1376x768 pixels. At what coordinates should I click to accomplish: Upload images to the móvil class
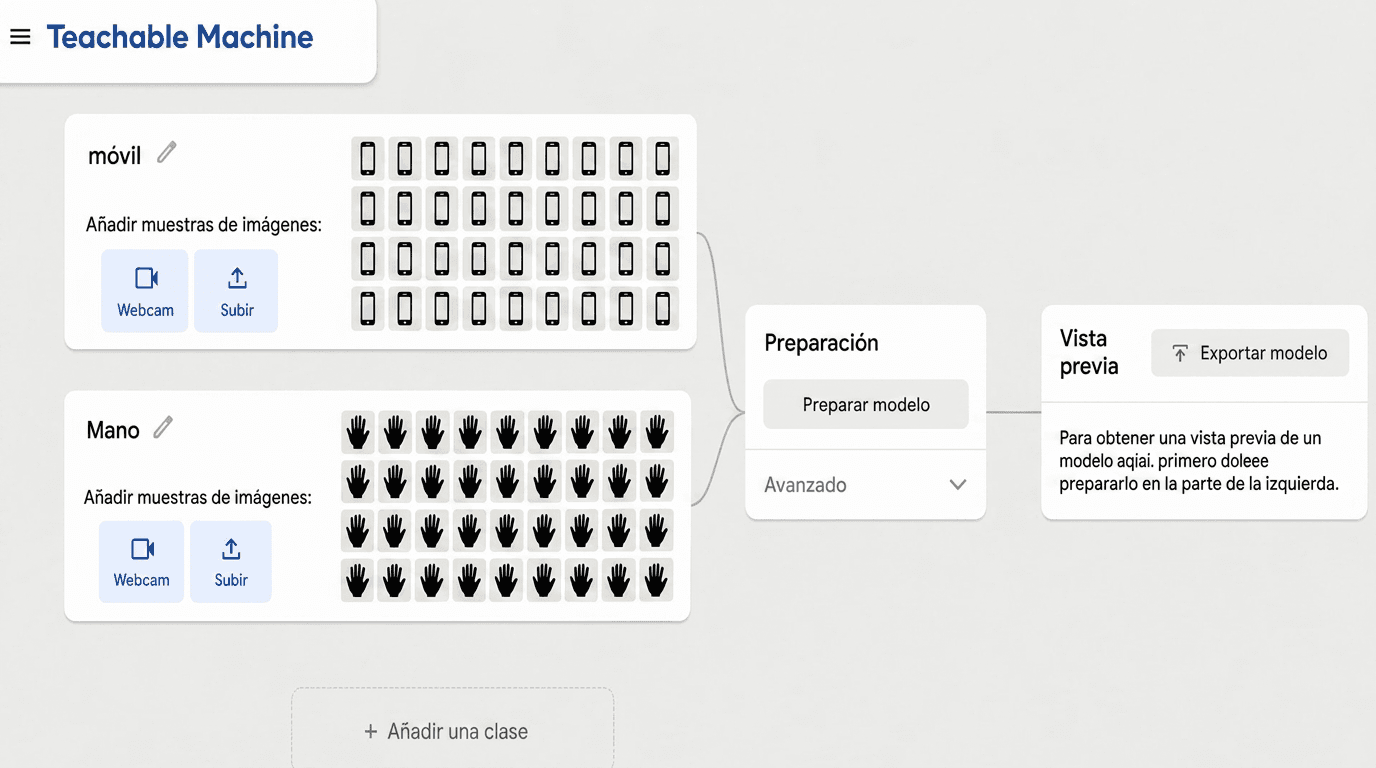236,291
